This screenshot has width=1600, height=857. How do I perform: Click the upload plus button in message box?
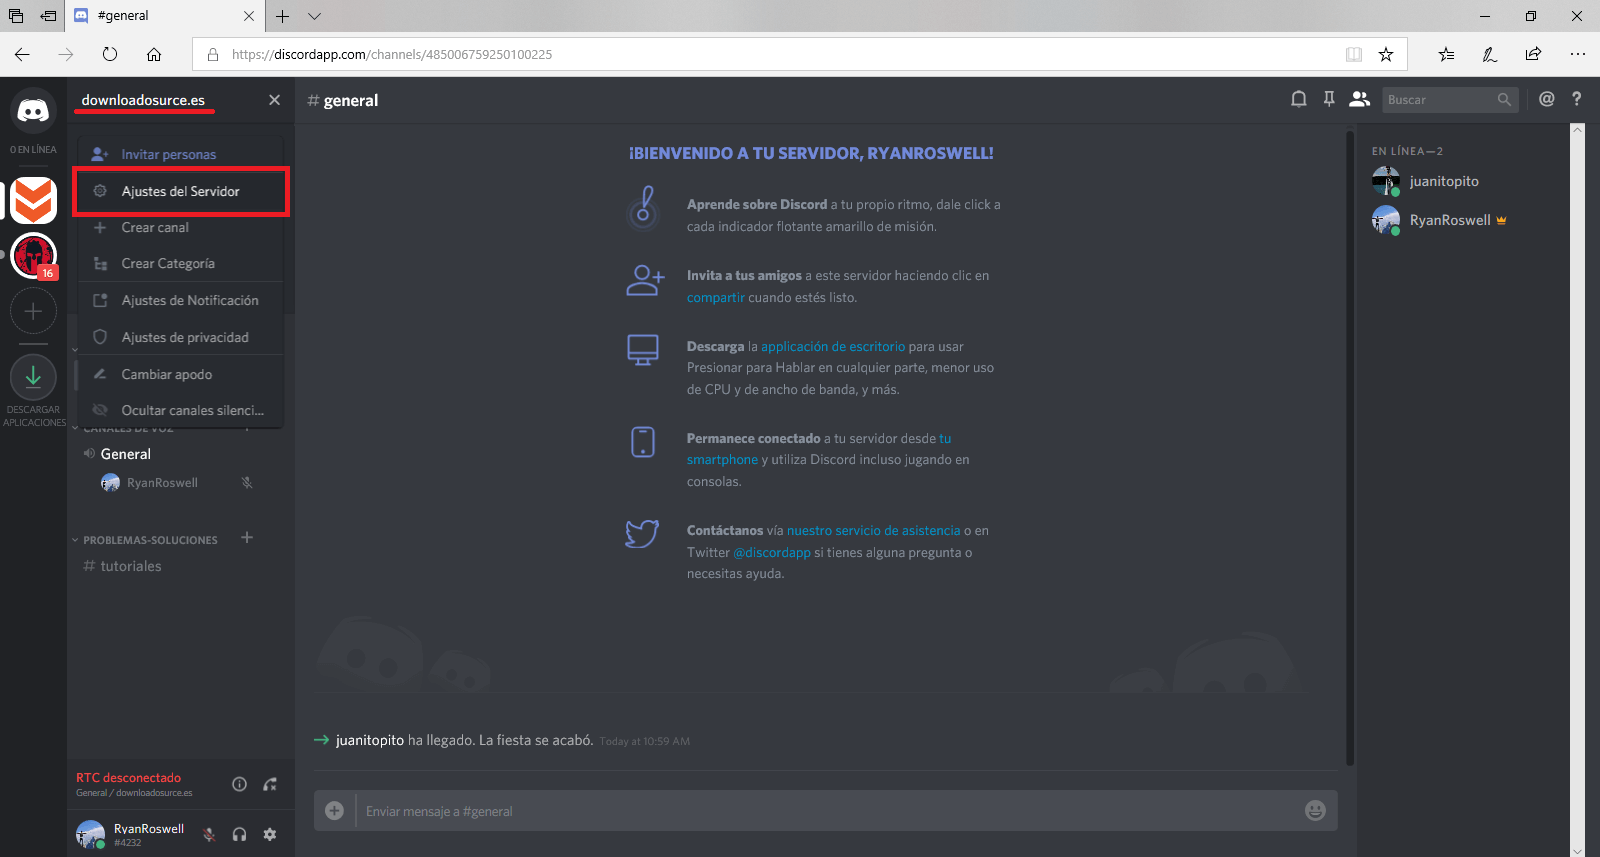(x=335, y=811)
